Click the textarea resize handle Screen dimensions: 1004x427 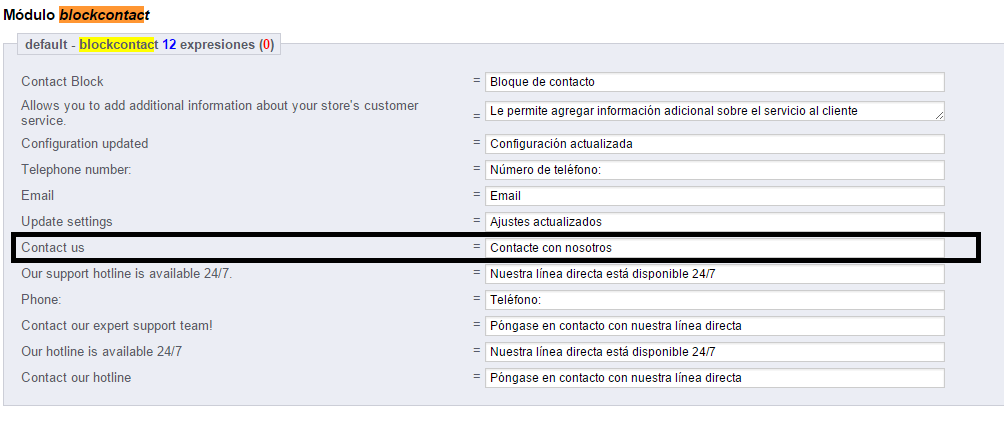pos(939,116)
